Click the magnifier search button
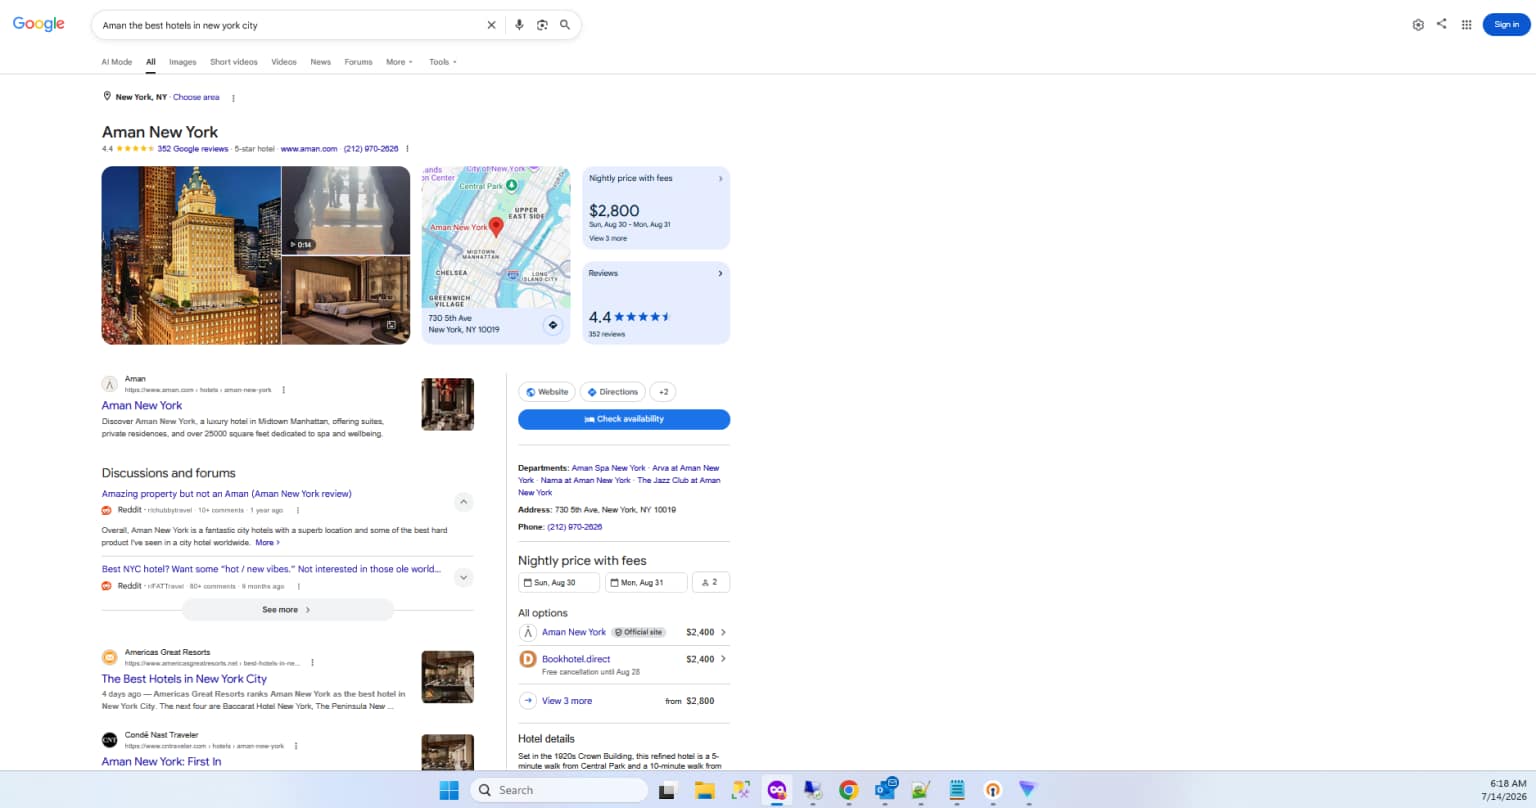The image size is (1536, 808). click(x=565, y=25)
